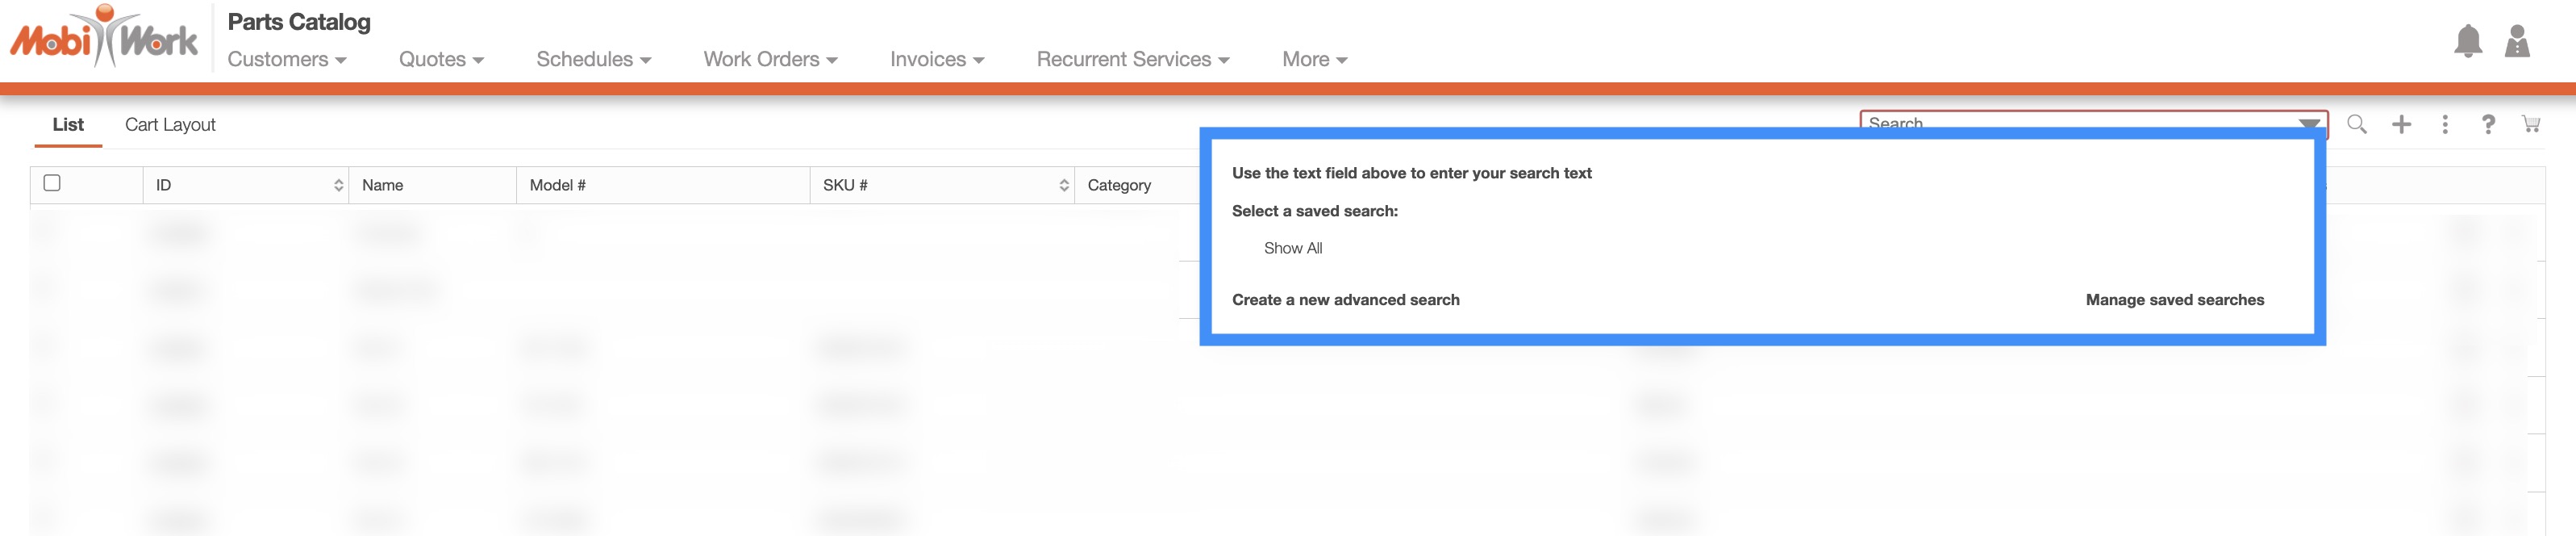
Task: Click the MobiWork logo
Action: coord(104,38)
